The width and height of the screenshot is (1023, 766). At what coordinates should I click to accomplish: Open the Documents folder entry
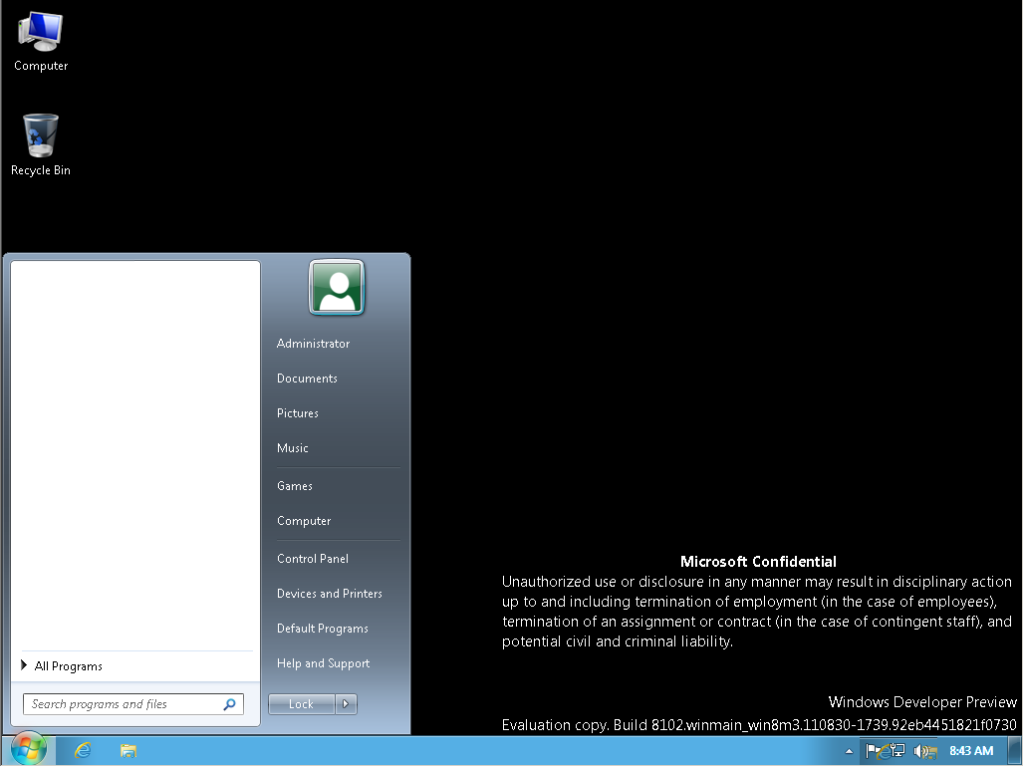[307, 379]
